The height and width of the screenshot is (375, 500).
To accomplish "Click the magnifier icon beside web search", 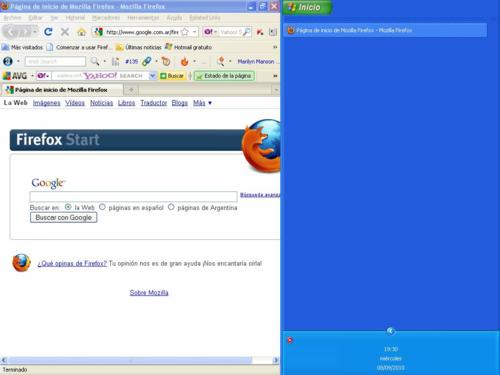I will tap(95, 61).
